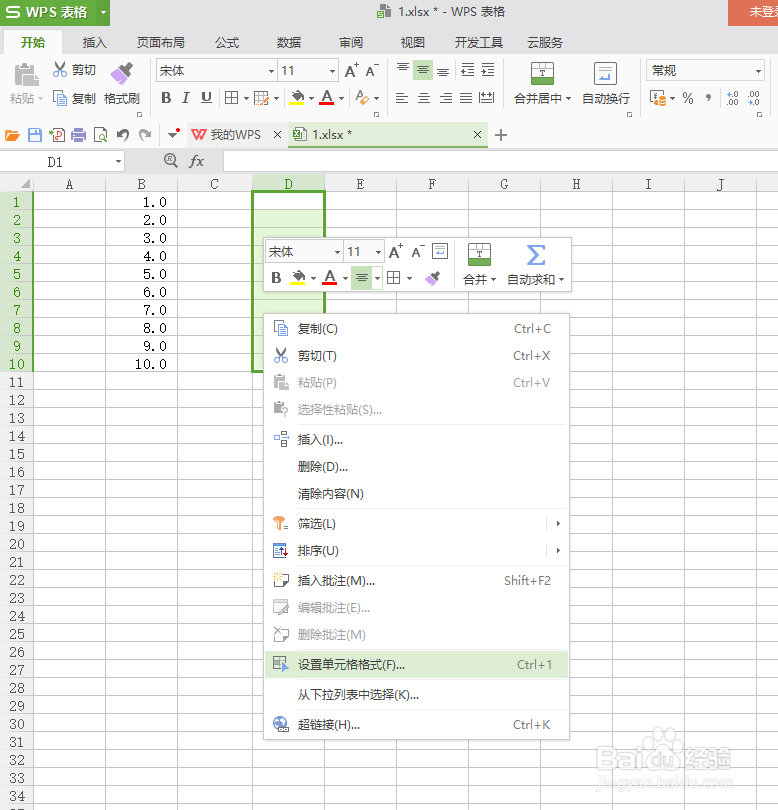
Task: Click the Merge icon in mini toolbar
Action: (x=479, y=255)
